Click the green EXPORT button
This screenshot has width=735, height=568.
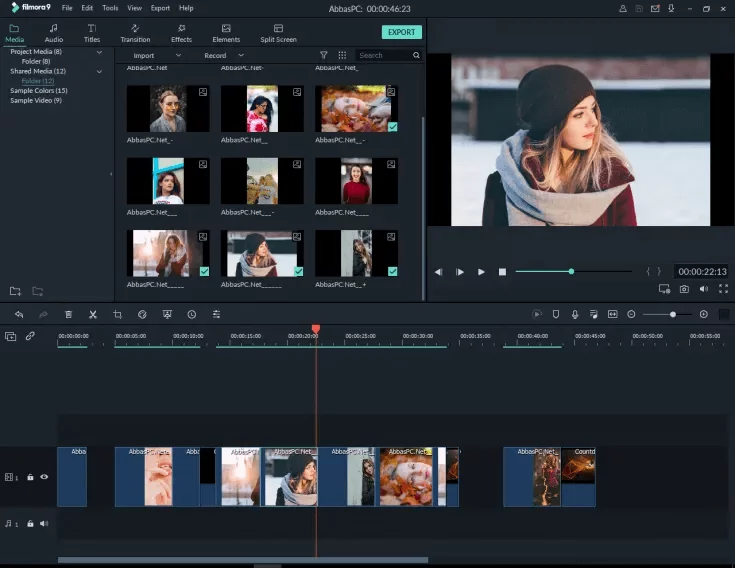[x=401, y=32]
